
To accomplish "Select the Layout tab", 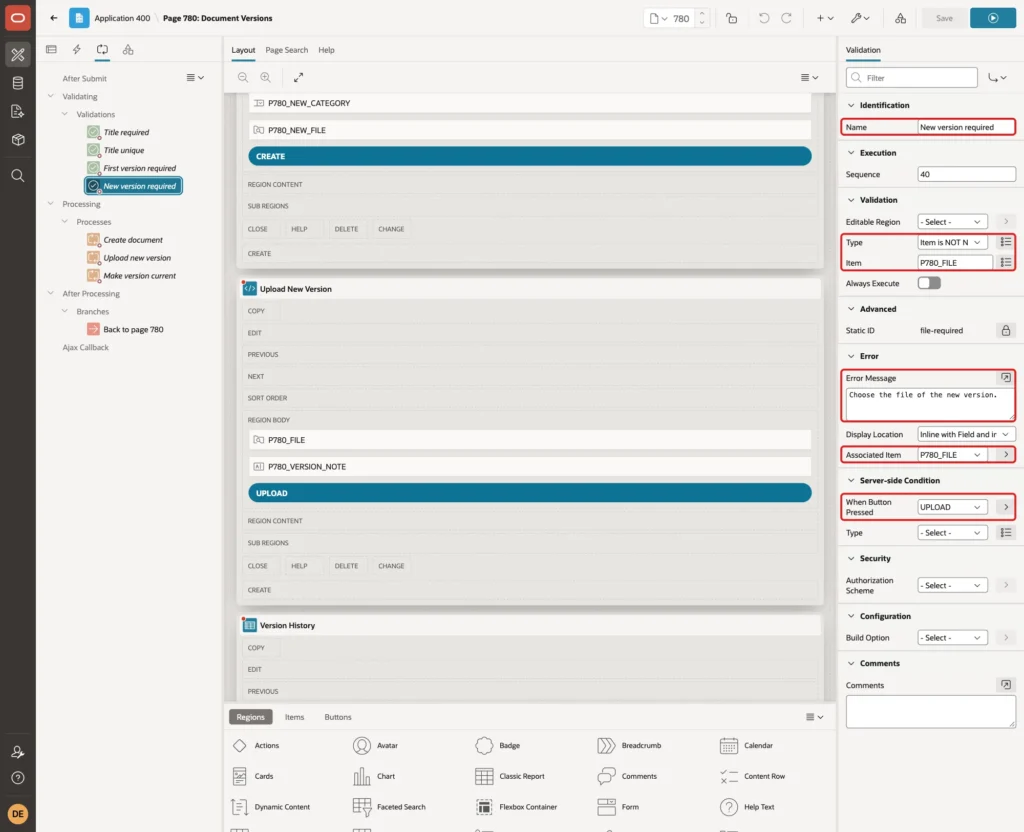I will 243,50.
